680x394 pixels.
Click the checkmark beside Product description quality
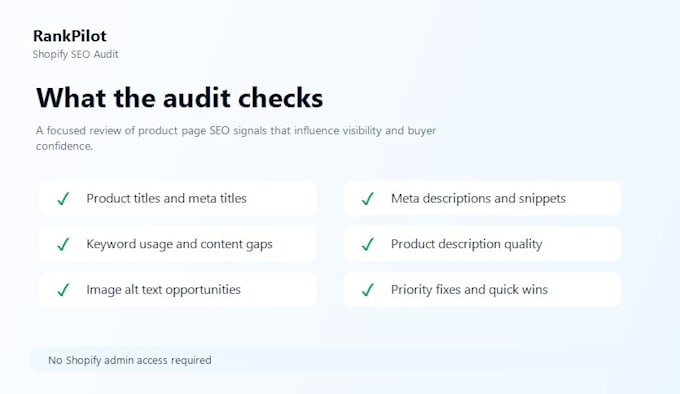[x=368, y=244]
